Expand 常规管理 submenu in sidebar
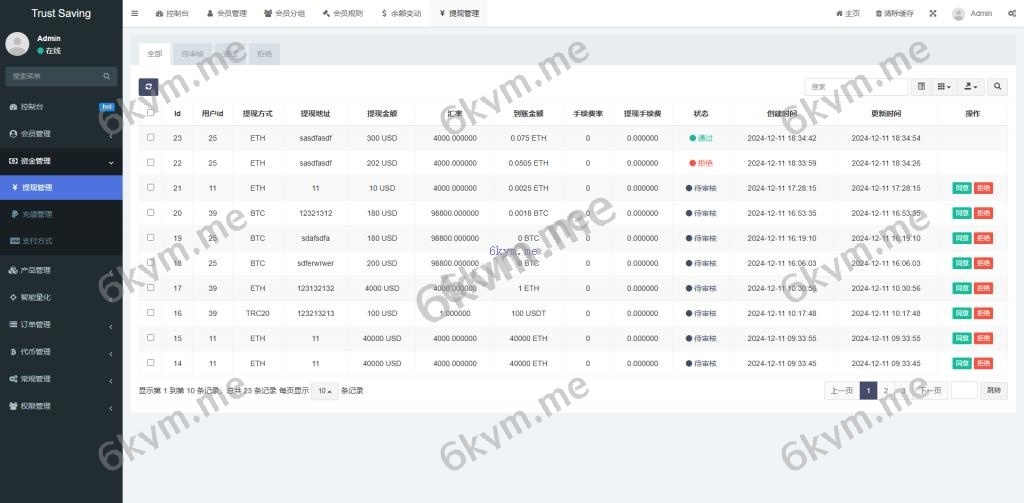1024x503 pixels. click(61, 379)
